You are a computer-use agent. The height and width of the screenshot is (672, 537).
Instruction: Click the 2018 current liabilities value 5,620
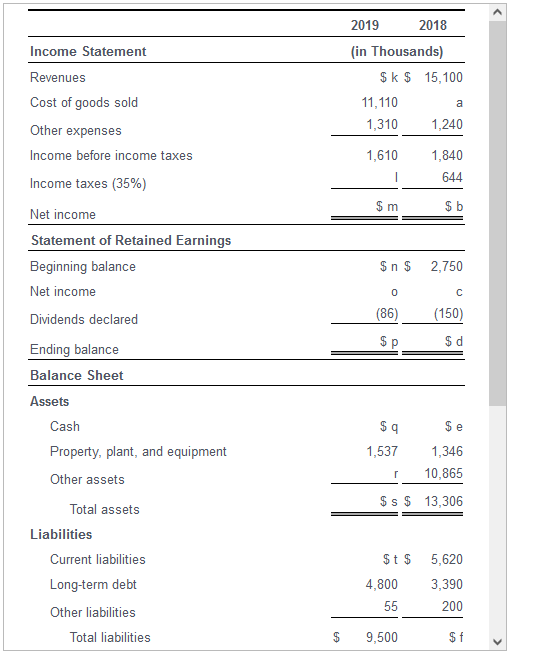[447, 560]
